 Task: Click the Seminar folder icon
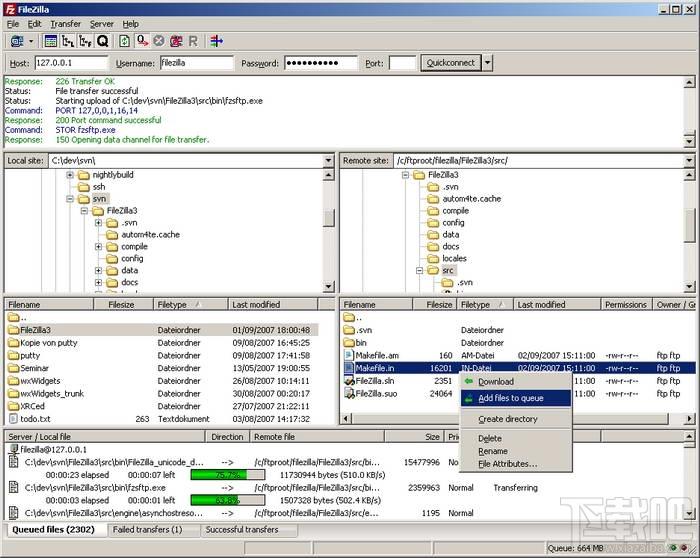click(13, 368)
